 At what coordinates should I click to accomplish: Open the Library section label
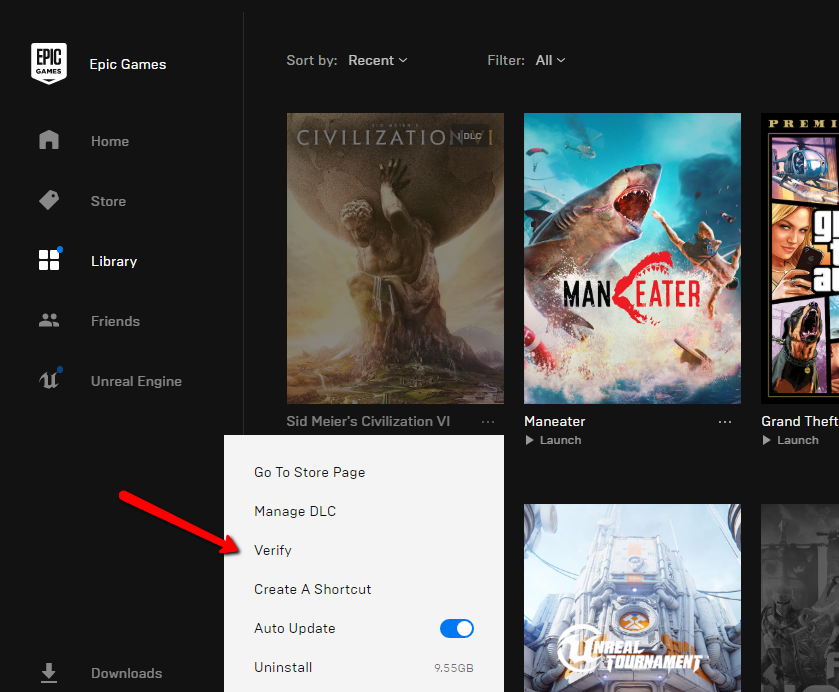pyautogui.click(x=114, y=261)
